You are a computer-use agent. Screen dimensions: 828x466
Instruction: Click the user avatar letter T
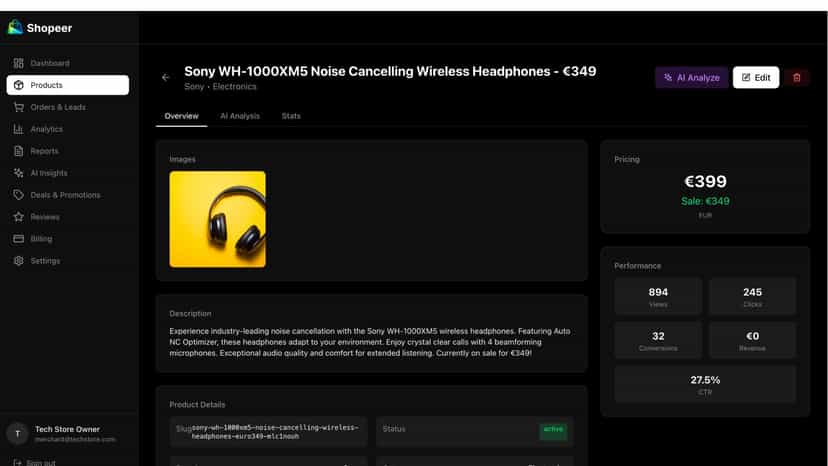point(17,433)
